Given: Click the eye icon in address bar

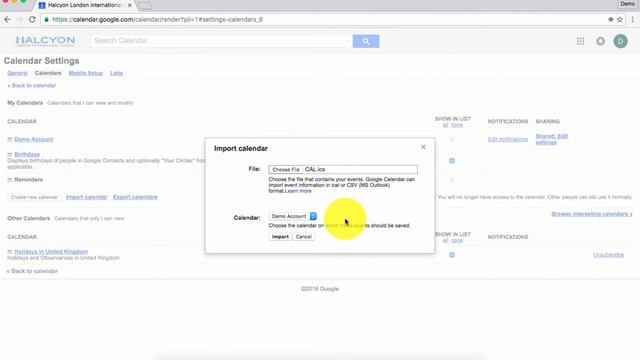Looking at the screenshot, I should coord(610,19).
